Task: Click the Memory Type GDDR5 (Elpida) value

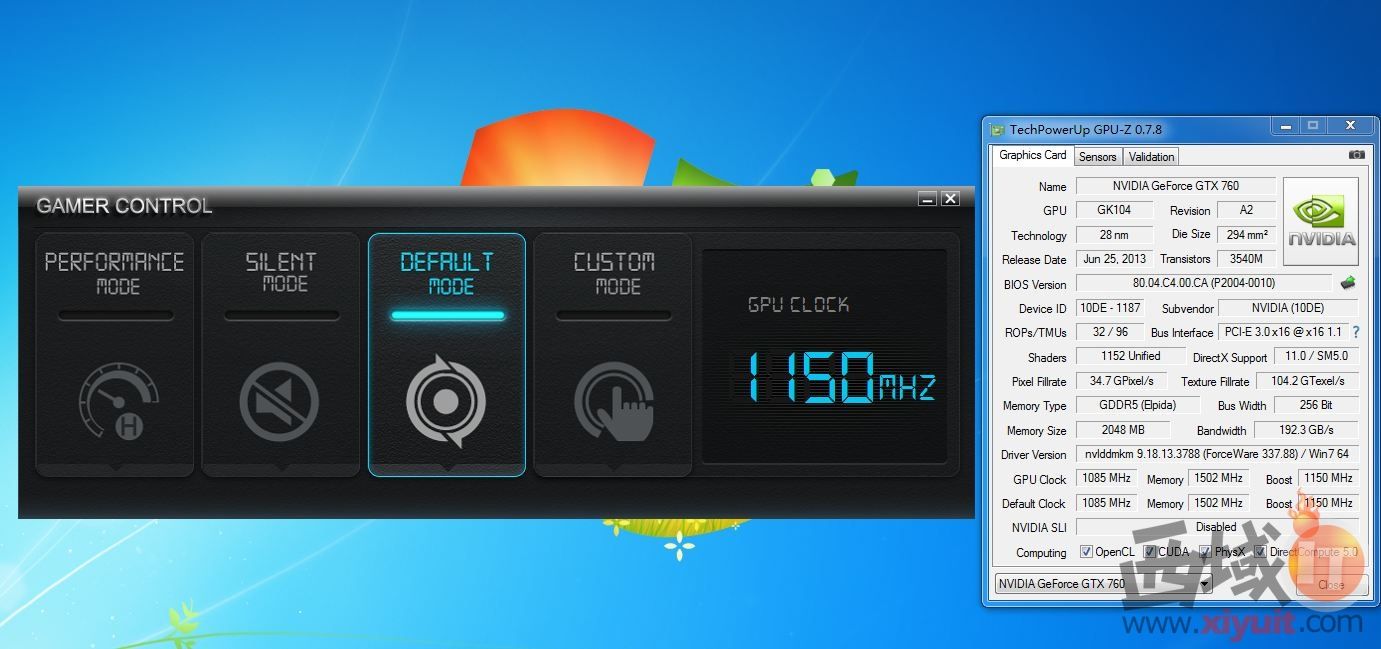Action: pyautogui.click(x=1138, y=405)
